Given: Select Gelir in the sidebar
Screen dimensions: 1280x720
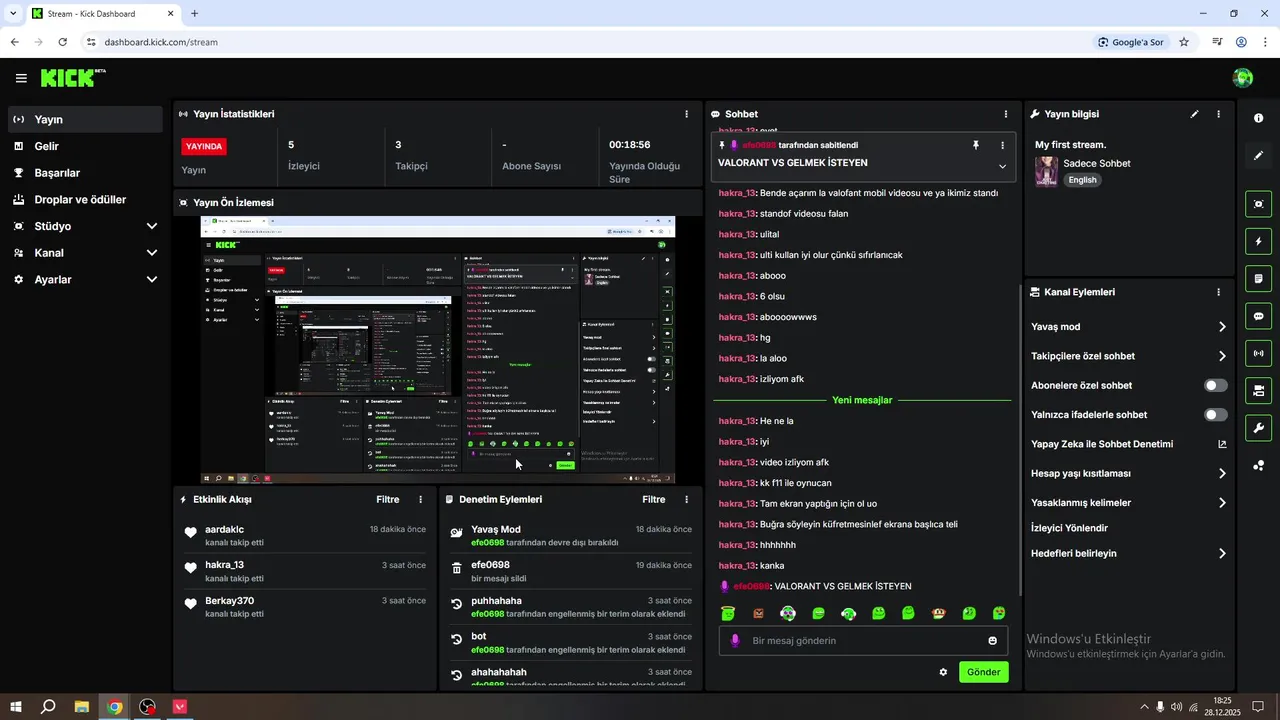Looking at the screenshot, I should tap(85, 146).
